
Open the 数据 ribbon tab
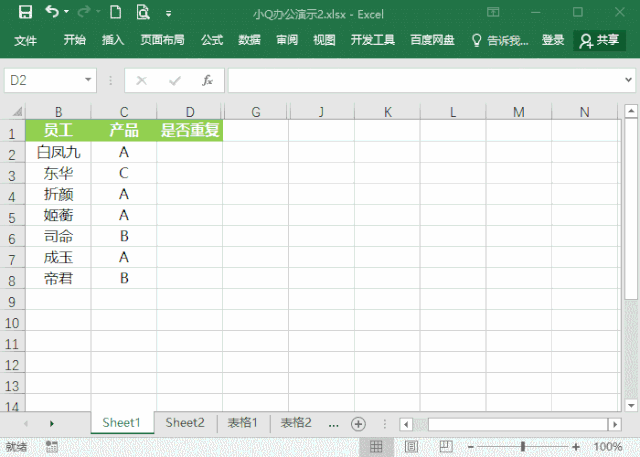click(249, 40)
